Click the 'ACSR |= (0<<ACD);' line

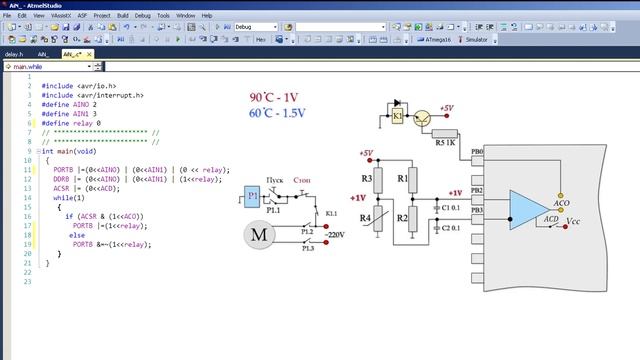[87, 189]
